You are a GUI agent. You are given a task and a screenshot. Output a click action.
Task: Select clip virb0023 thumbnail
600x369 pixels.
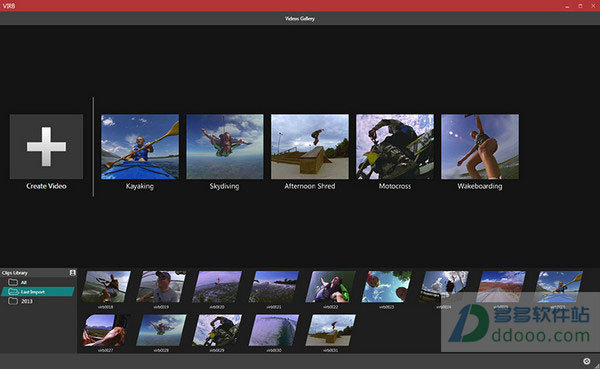tap(387, 287)
